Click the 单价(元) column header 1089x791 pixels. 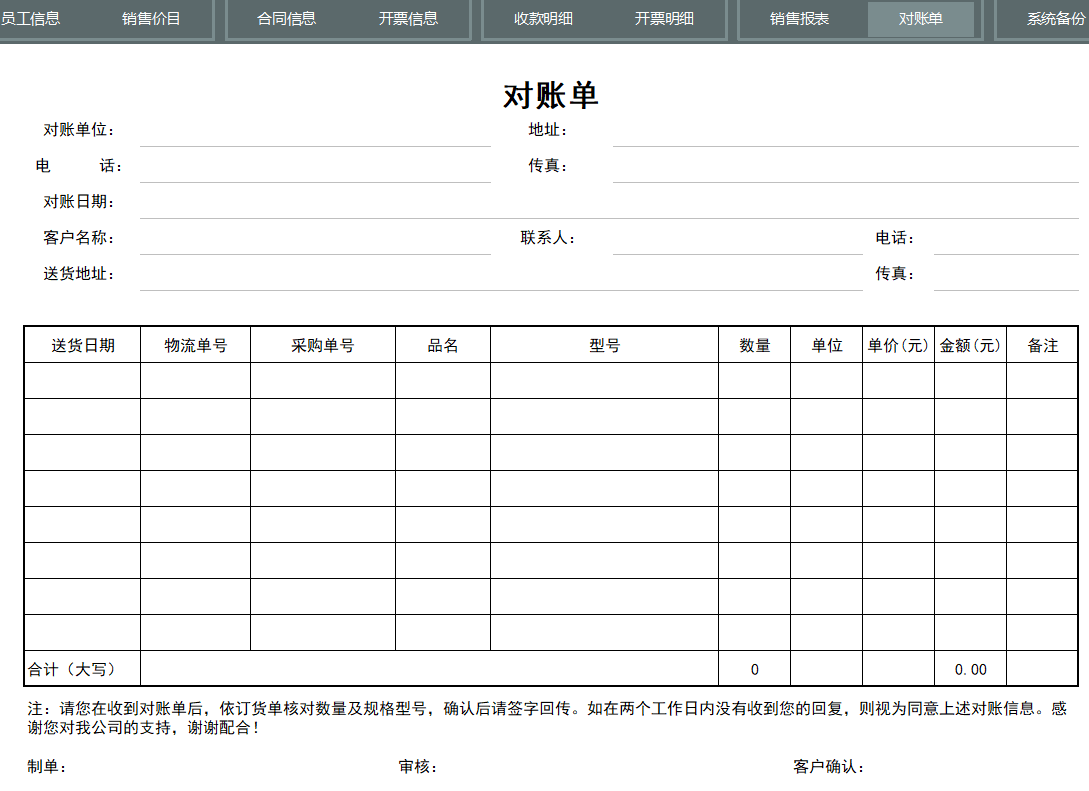point(898,345)
